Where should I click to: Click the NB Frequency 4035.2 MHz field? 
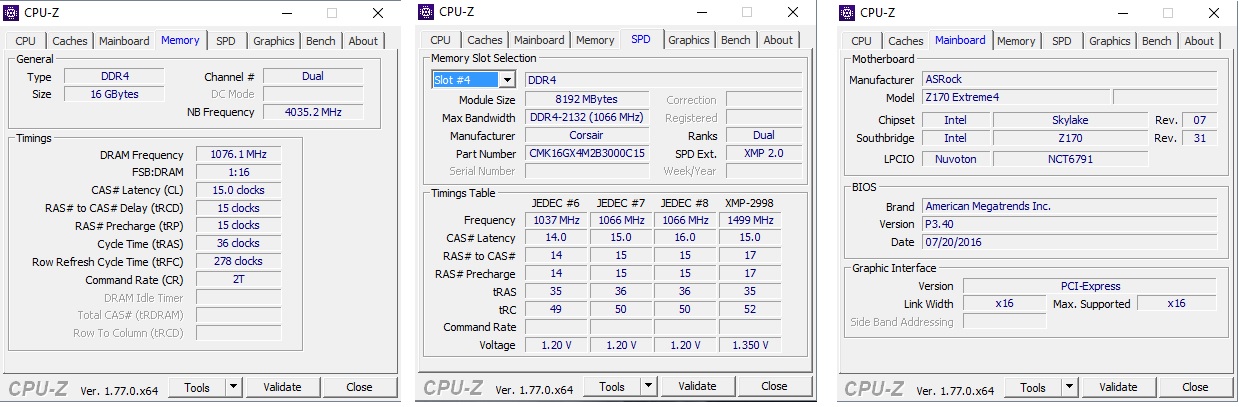[313, 112]
